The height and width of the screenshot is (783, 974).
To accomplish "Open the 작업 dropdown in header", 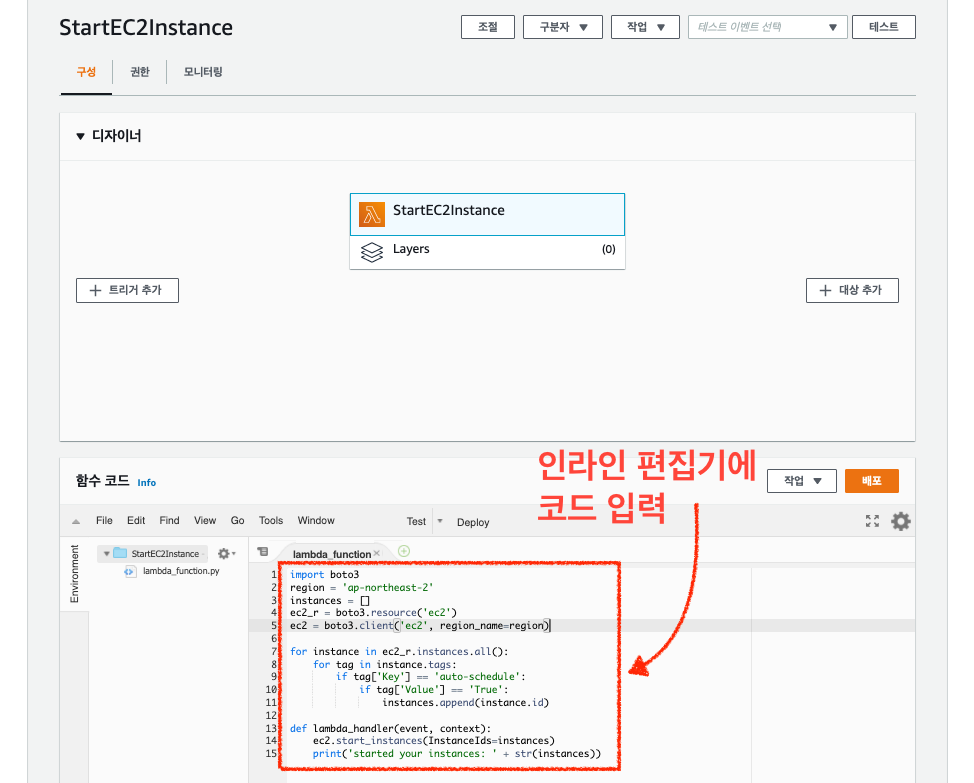I will [x=645, y=27].
